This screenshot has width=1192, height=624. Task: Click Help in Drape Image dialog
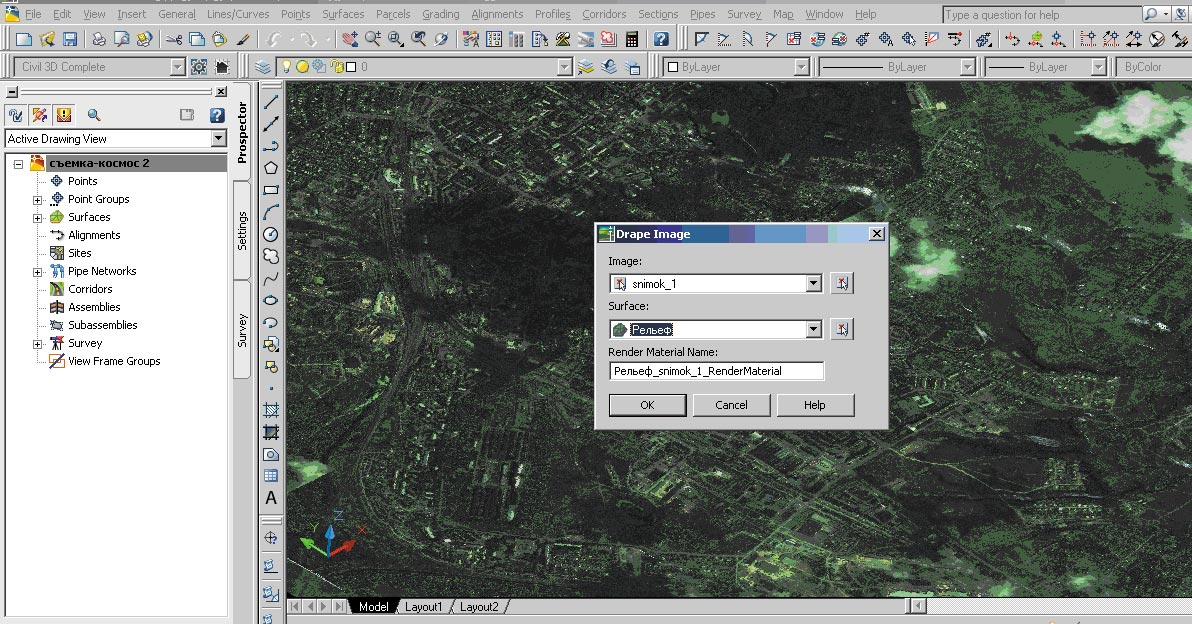pyautogui.click(x=815, y=405)
